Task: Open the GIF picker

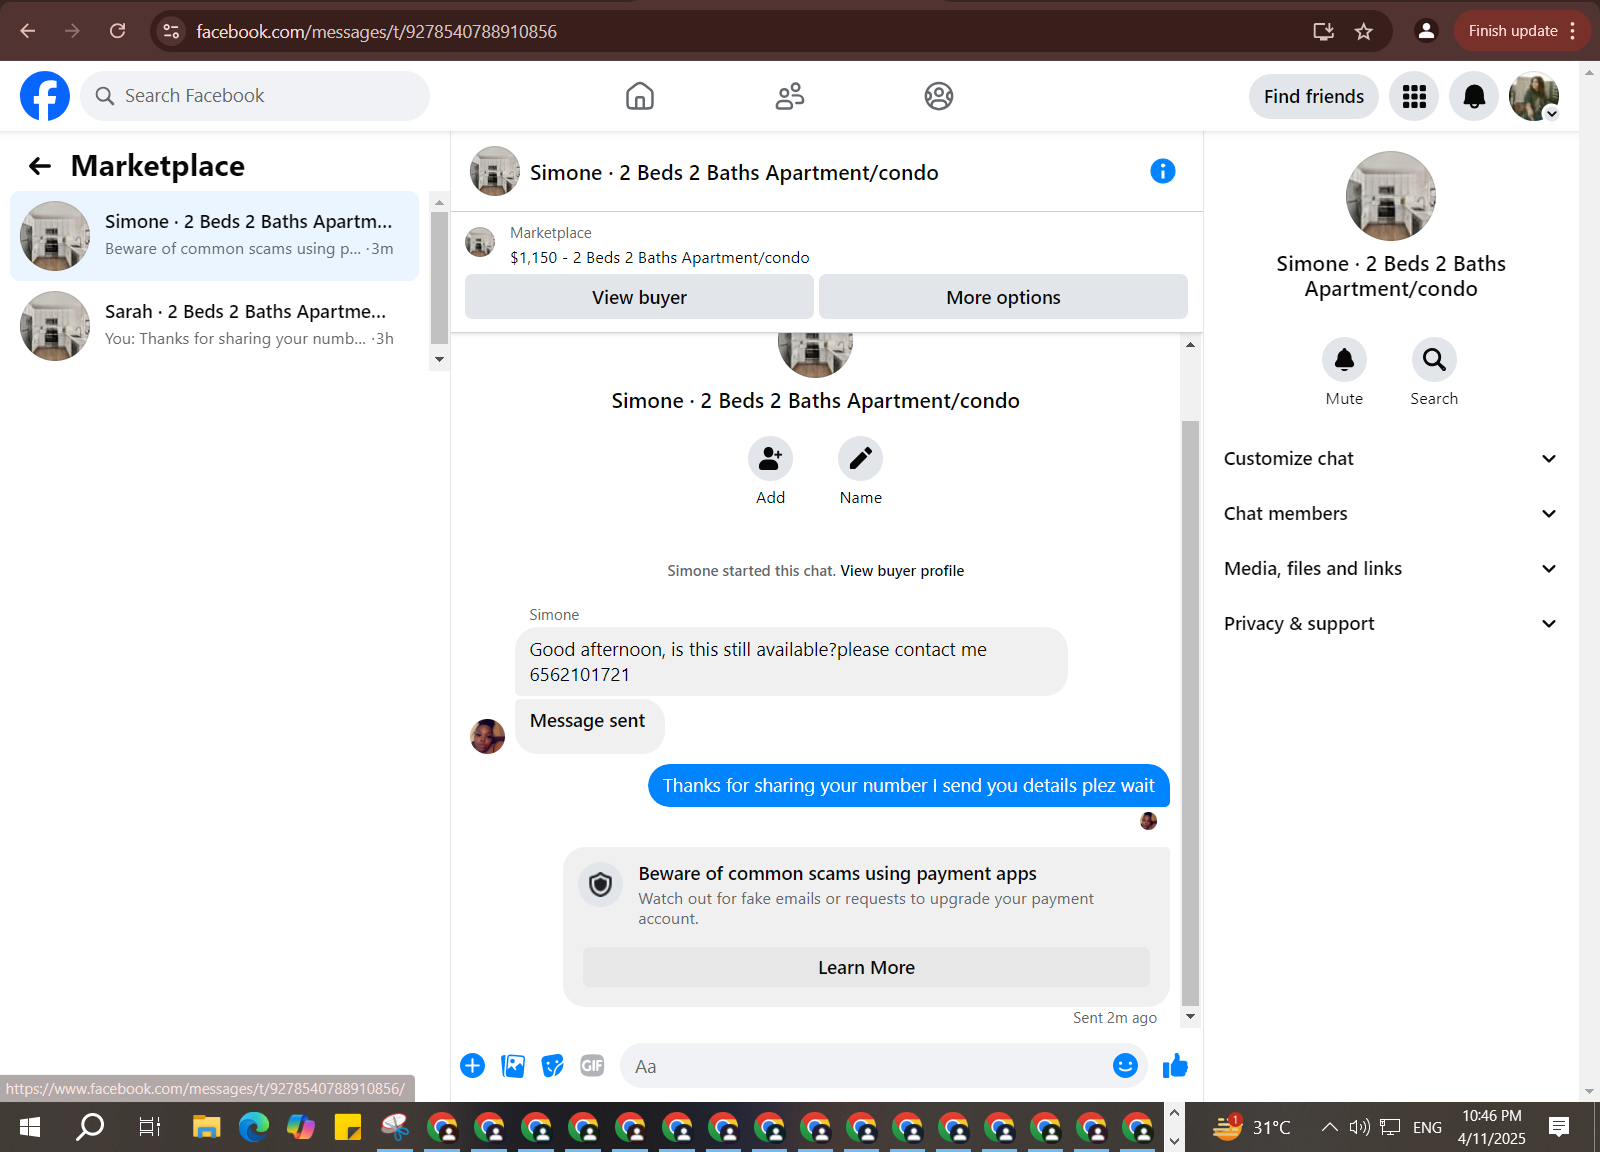Action: [x=592, y=1066]
